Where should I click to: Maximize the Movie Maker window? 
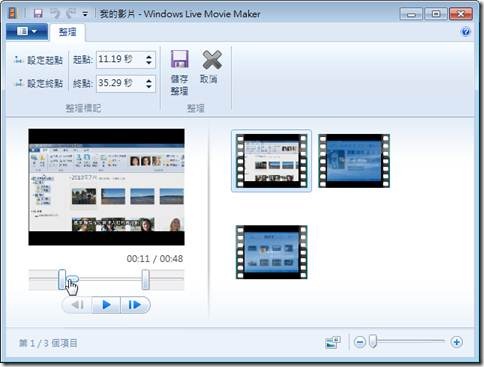coord(436,14)
